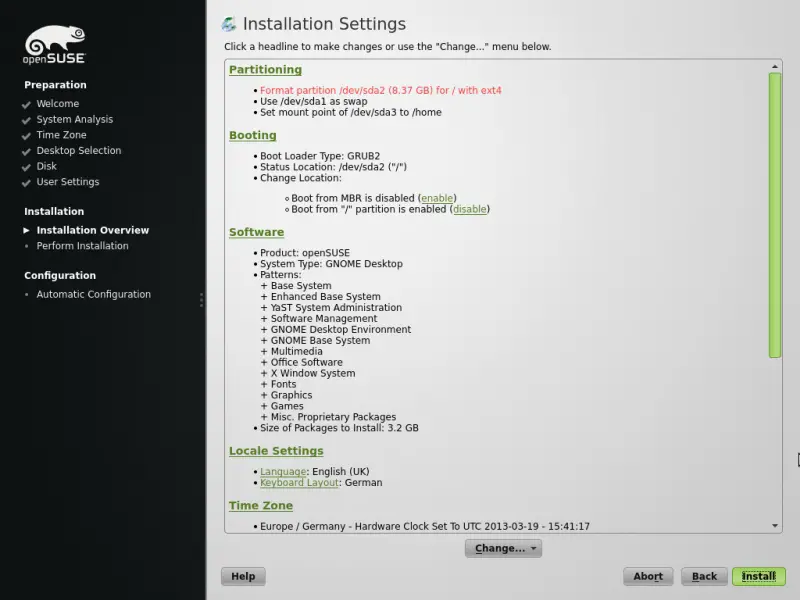Click the 'Europe / Germany' time zone line
Image resolution: width=800 pixels, height=600 pixels.
424,527
